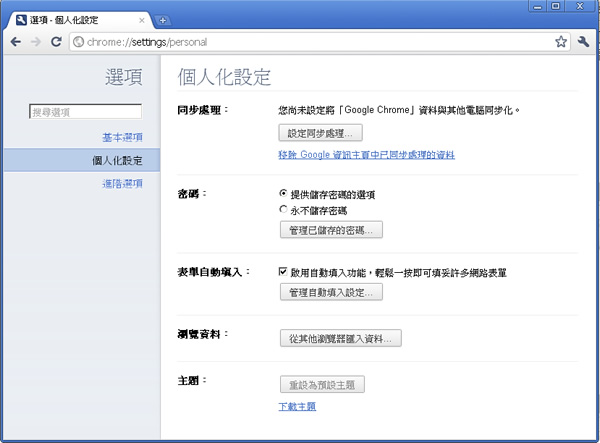Open 基本選項 in the sidebar
This screenshot has height=443, width=600.
tap(122, 136)
